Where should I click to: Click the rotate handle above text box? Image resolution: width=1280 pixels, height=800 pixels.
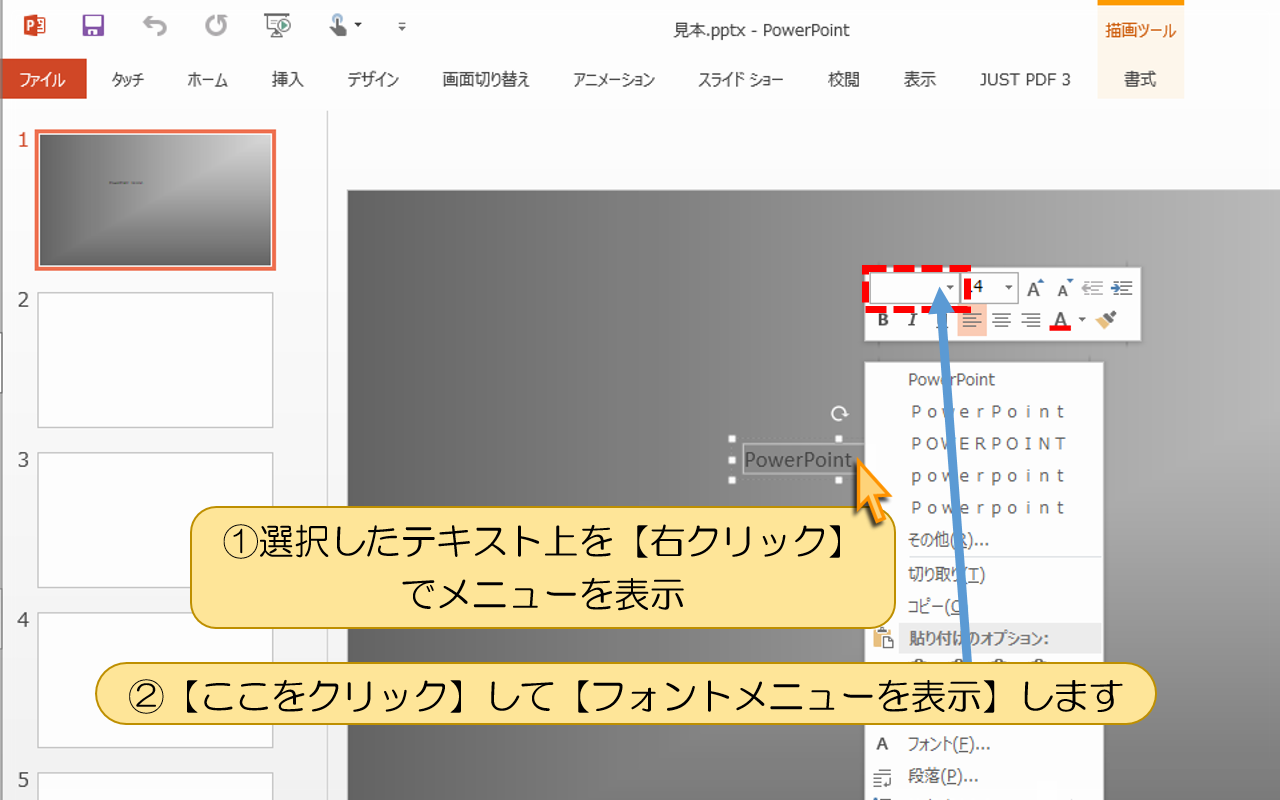click(x=839, y=413)
